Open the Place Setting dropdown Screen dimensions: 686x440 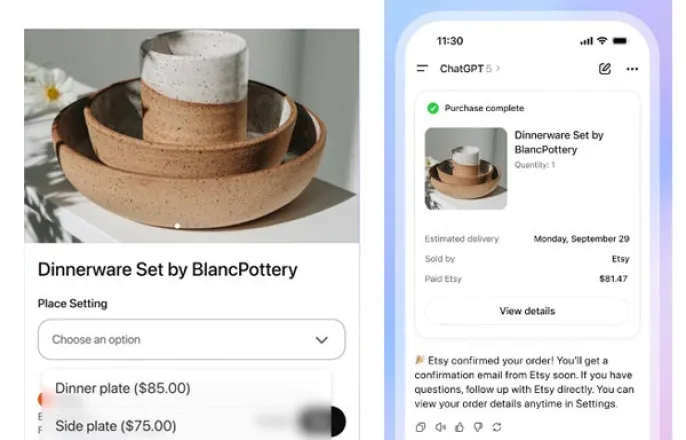point(192,339)
